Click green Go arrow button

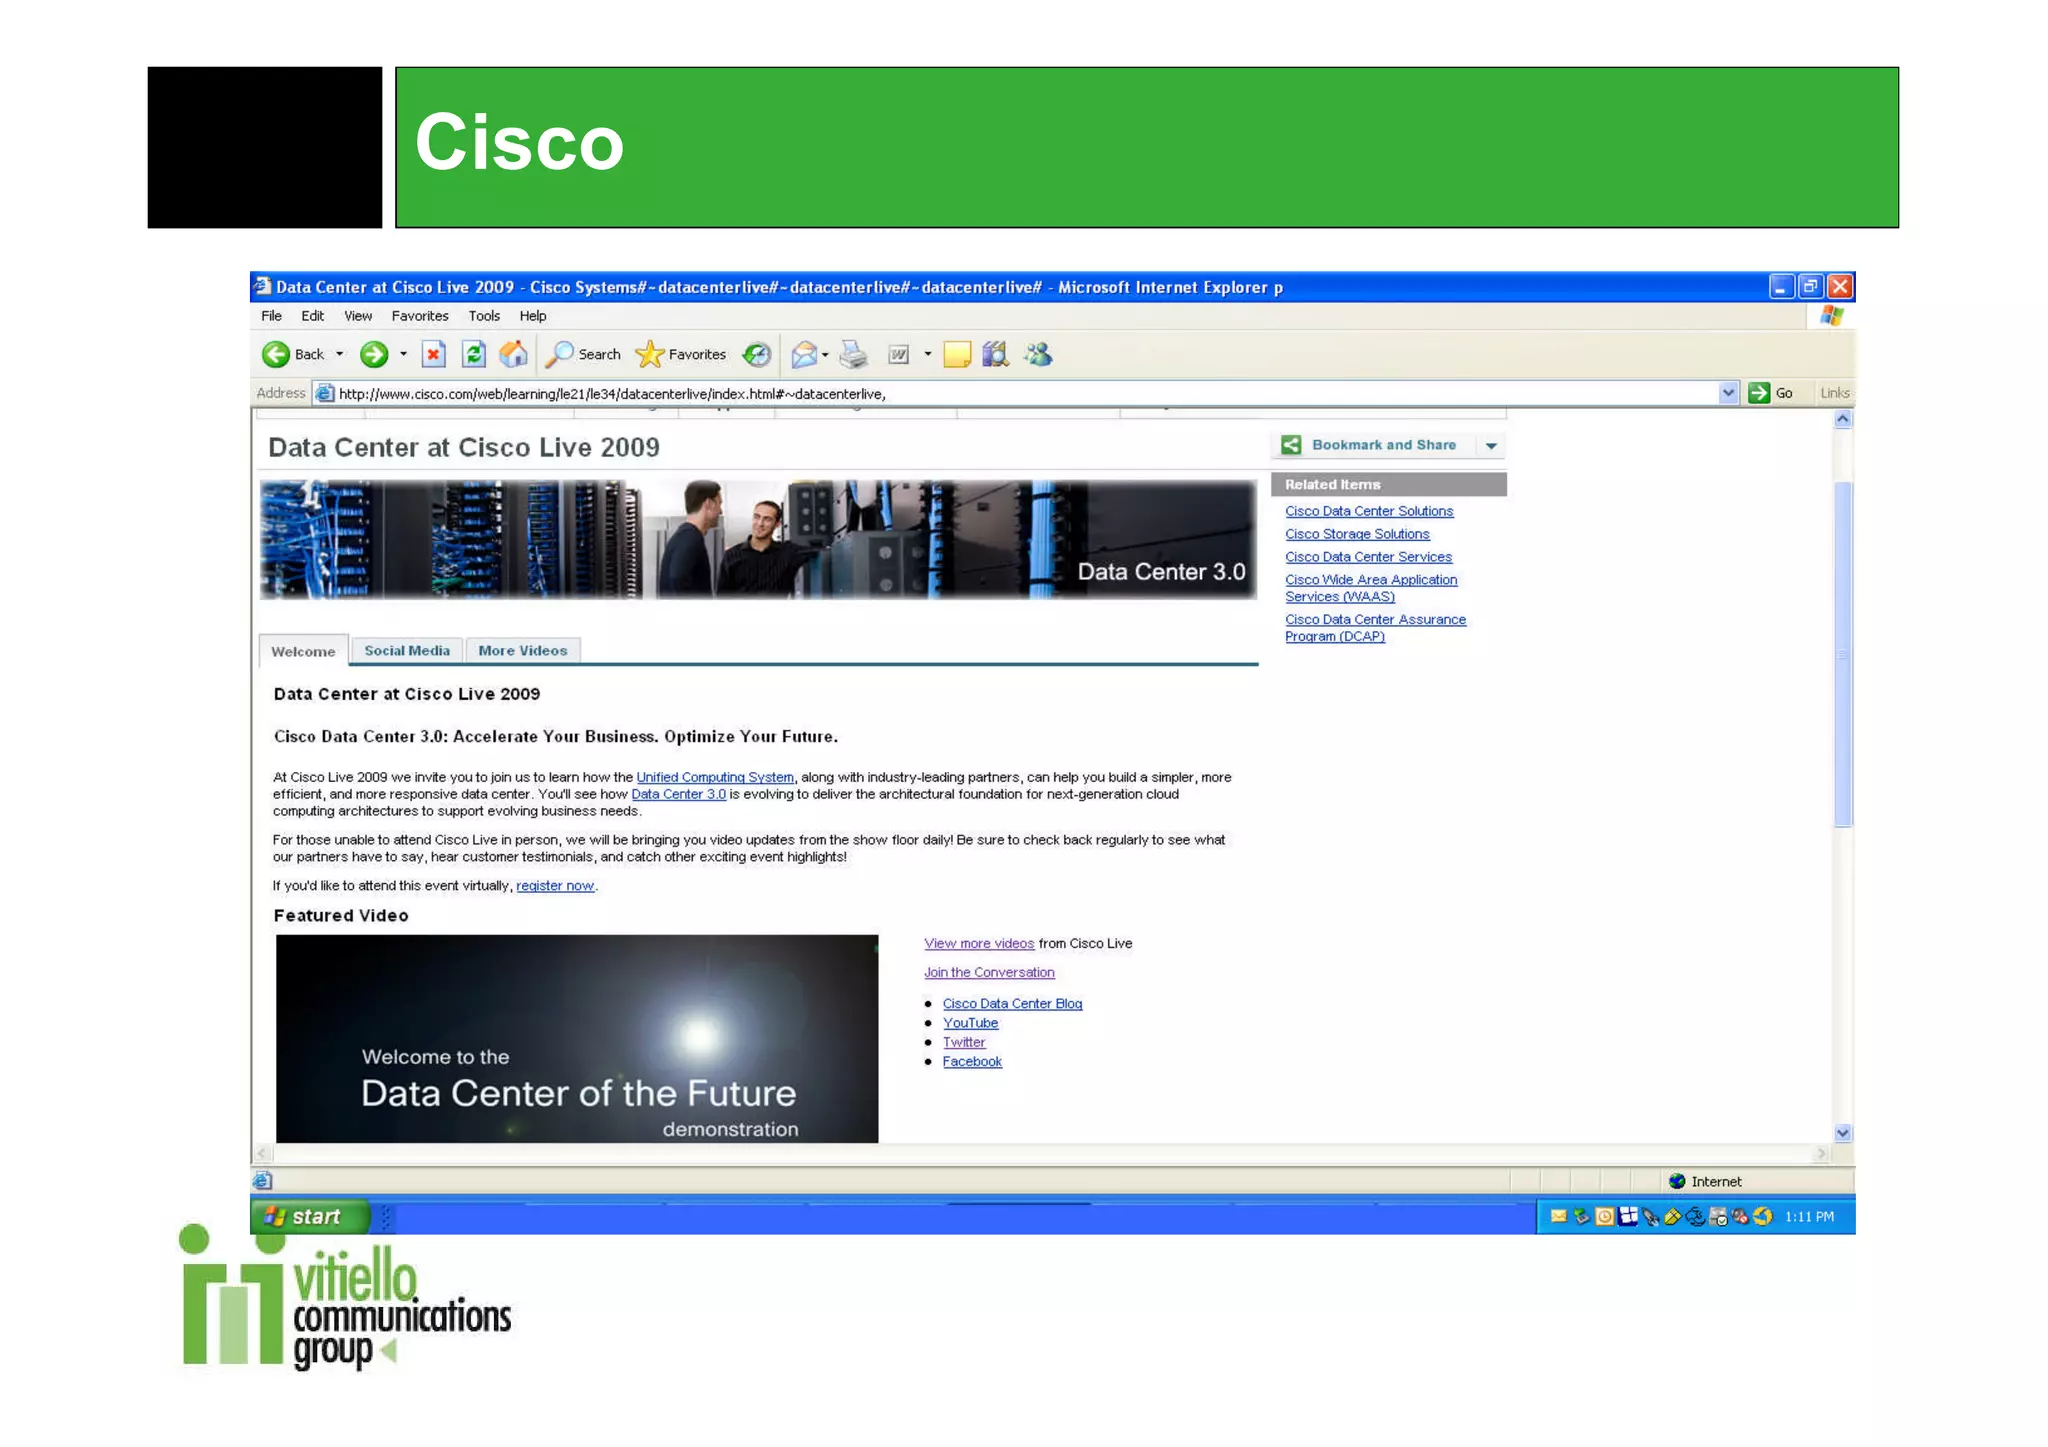1759,393
